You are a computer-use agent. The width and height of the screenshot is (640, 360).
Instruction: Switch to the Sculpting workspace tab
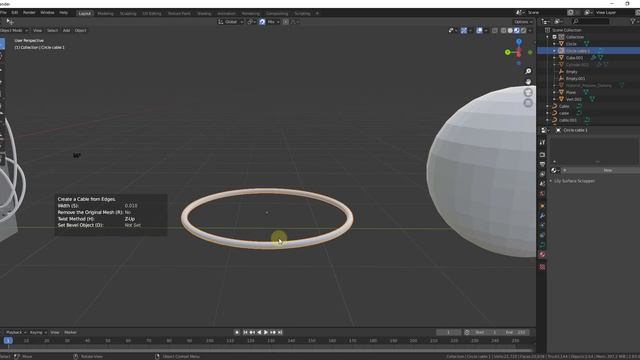(x=128, y=13)
